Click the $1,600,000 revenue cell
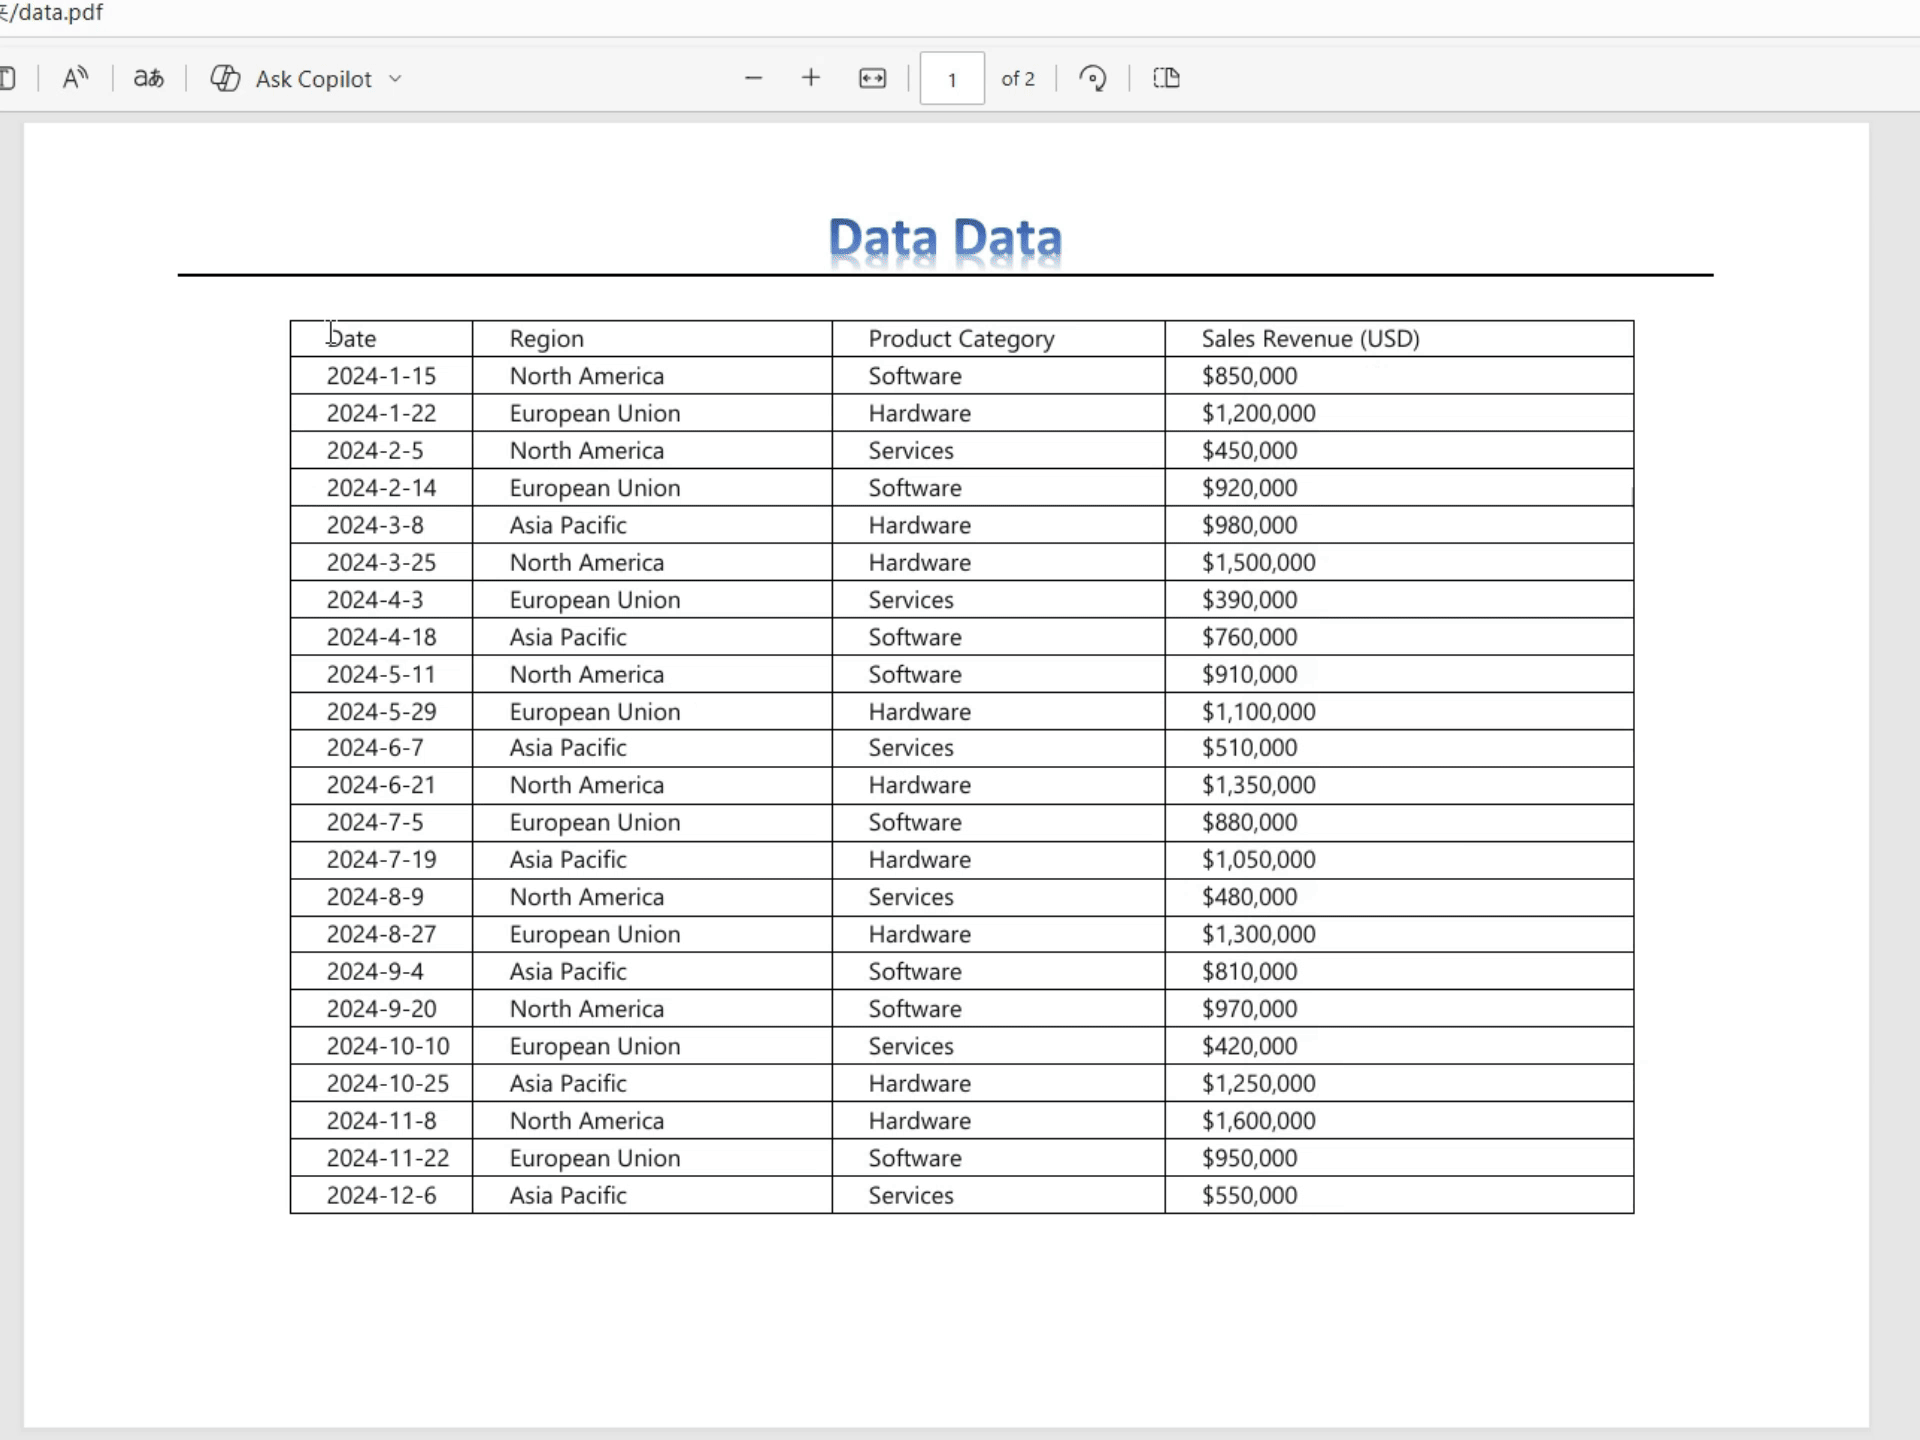 (1258, 1121)
